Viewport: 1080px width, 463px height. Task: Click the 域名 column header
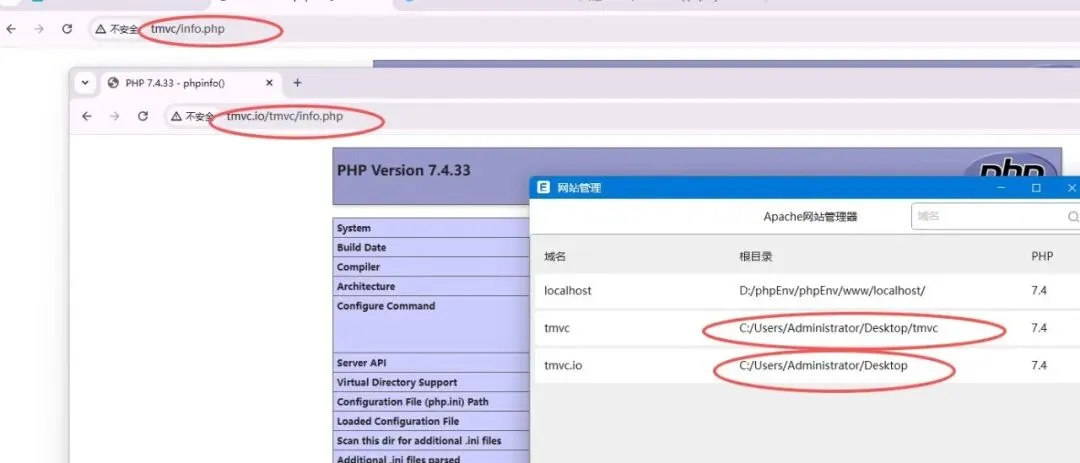click(x=554, y=256)
